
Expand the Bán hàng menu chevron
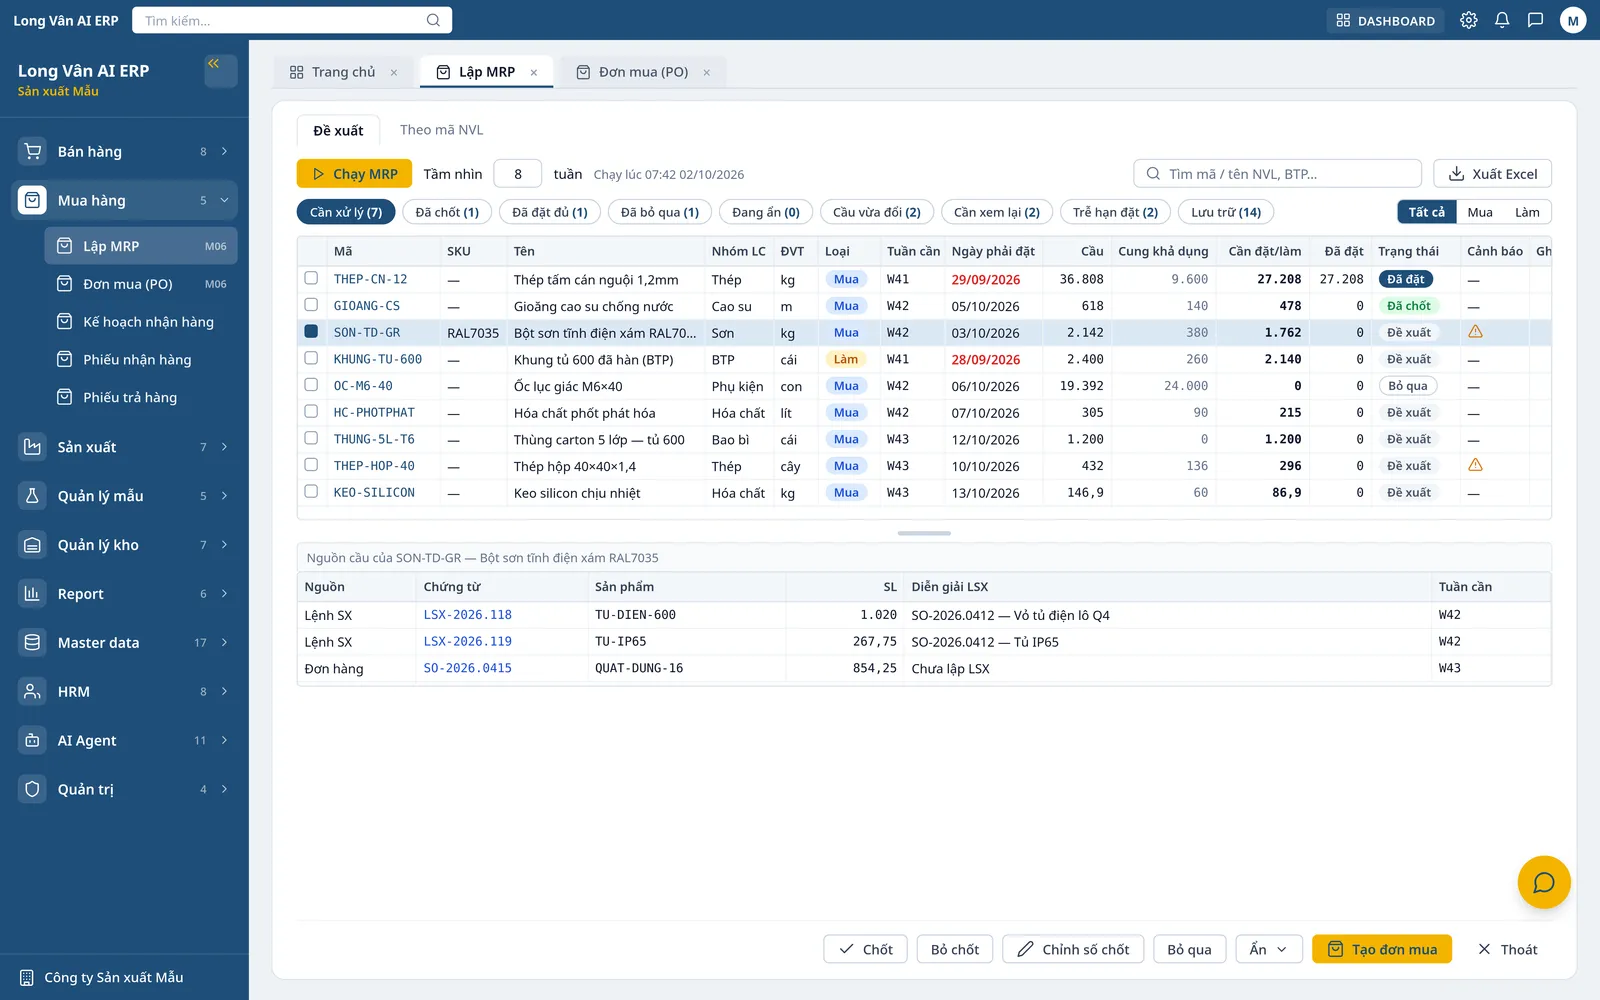[x=224, y=151]
